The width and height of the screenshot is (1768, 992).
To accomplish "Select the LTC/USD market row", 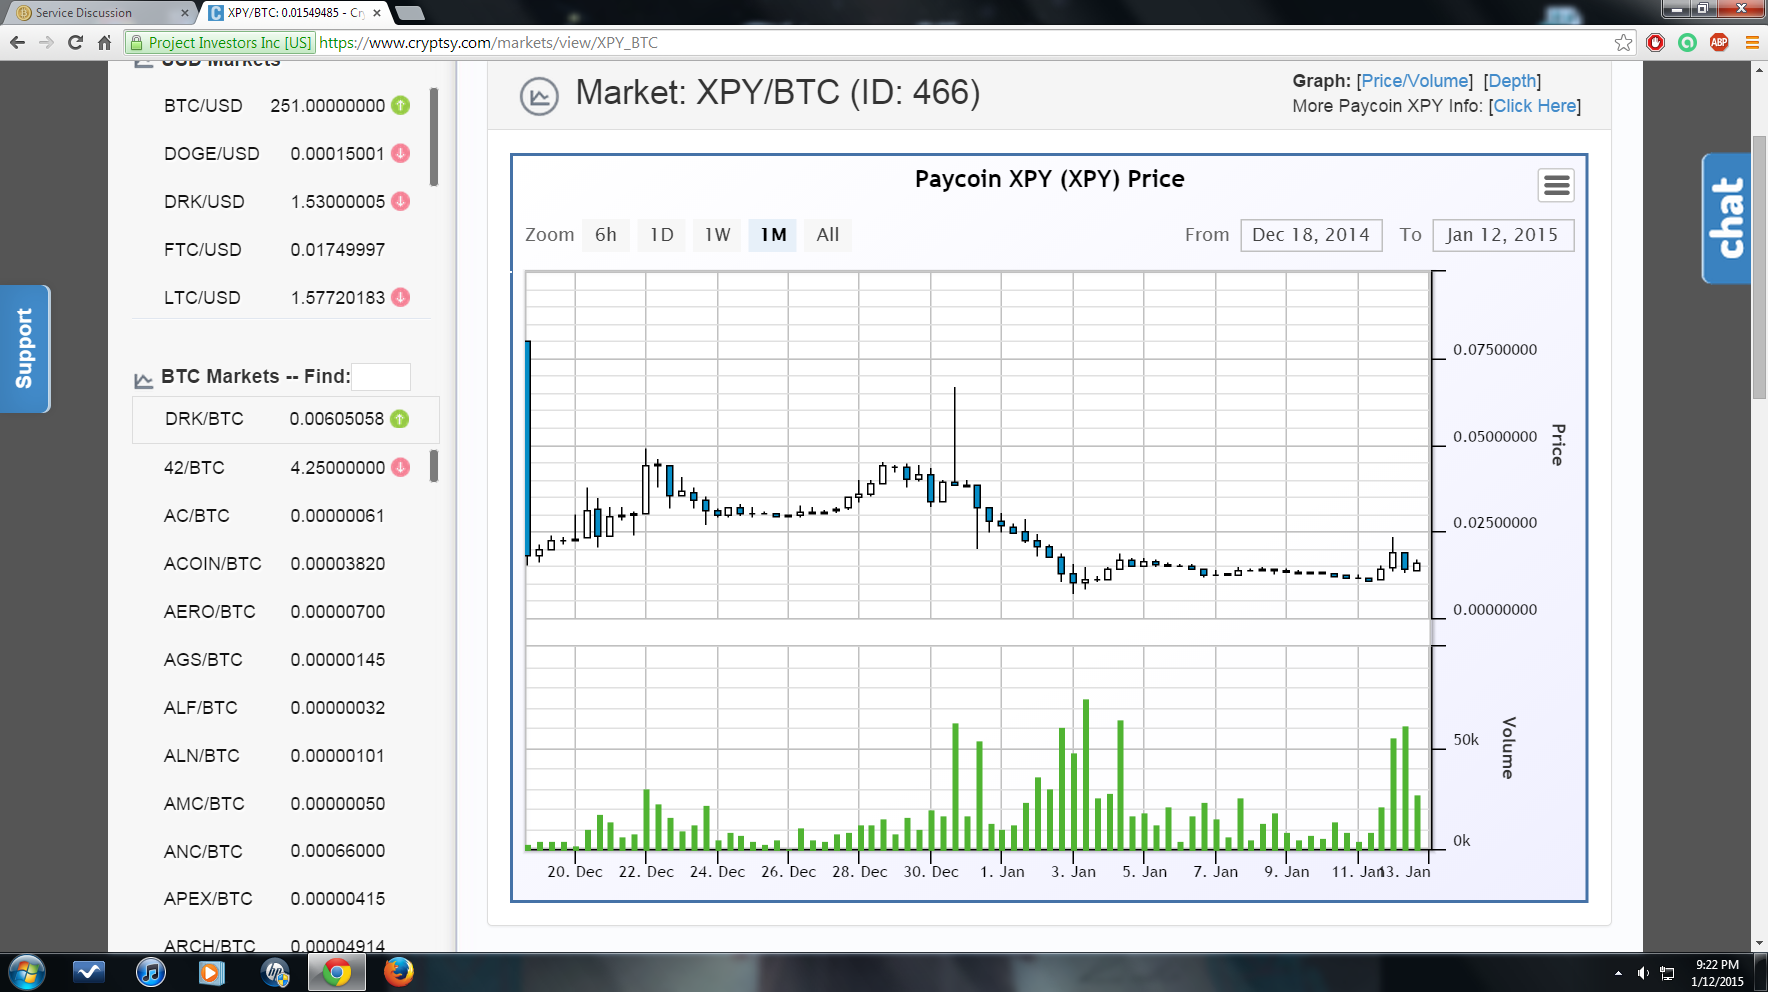I will pos(286,297).
